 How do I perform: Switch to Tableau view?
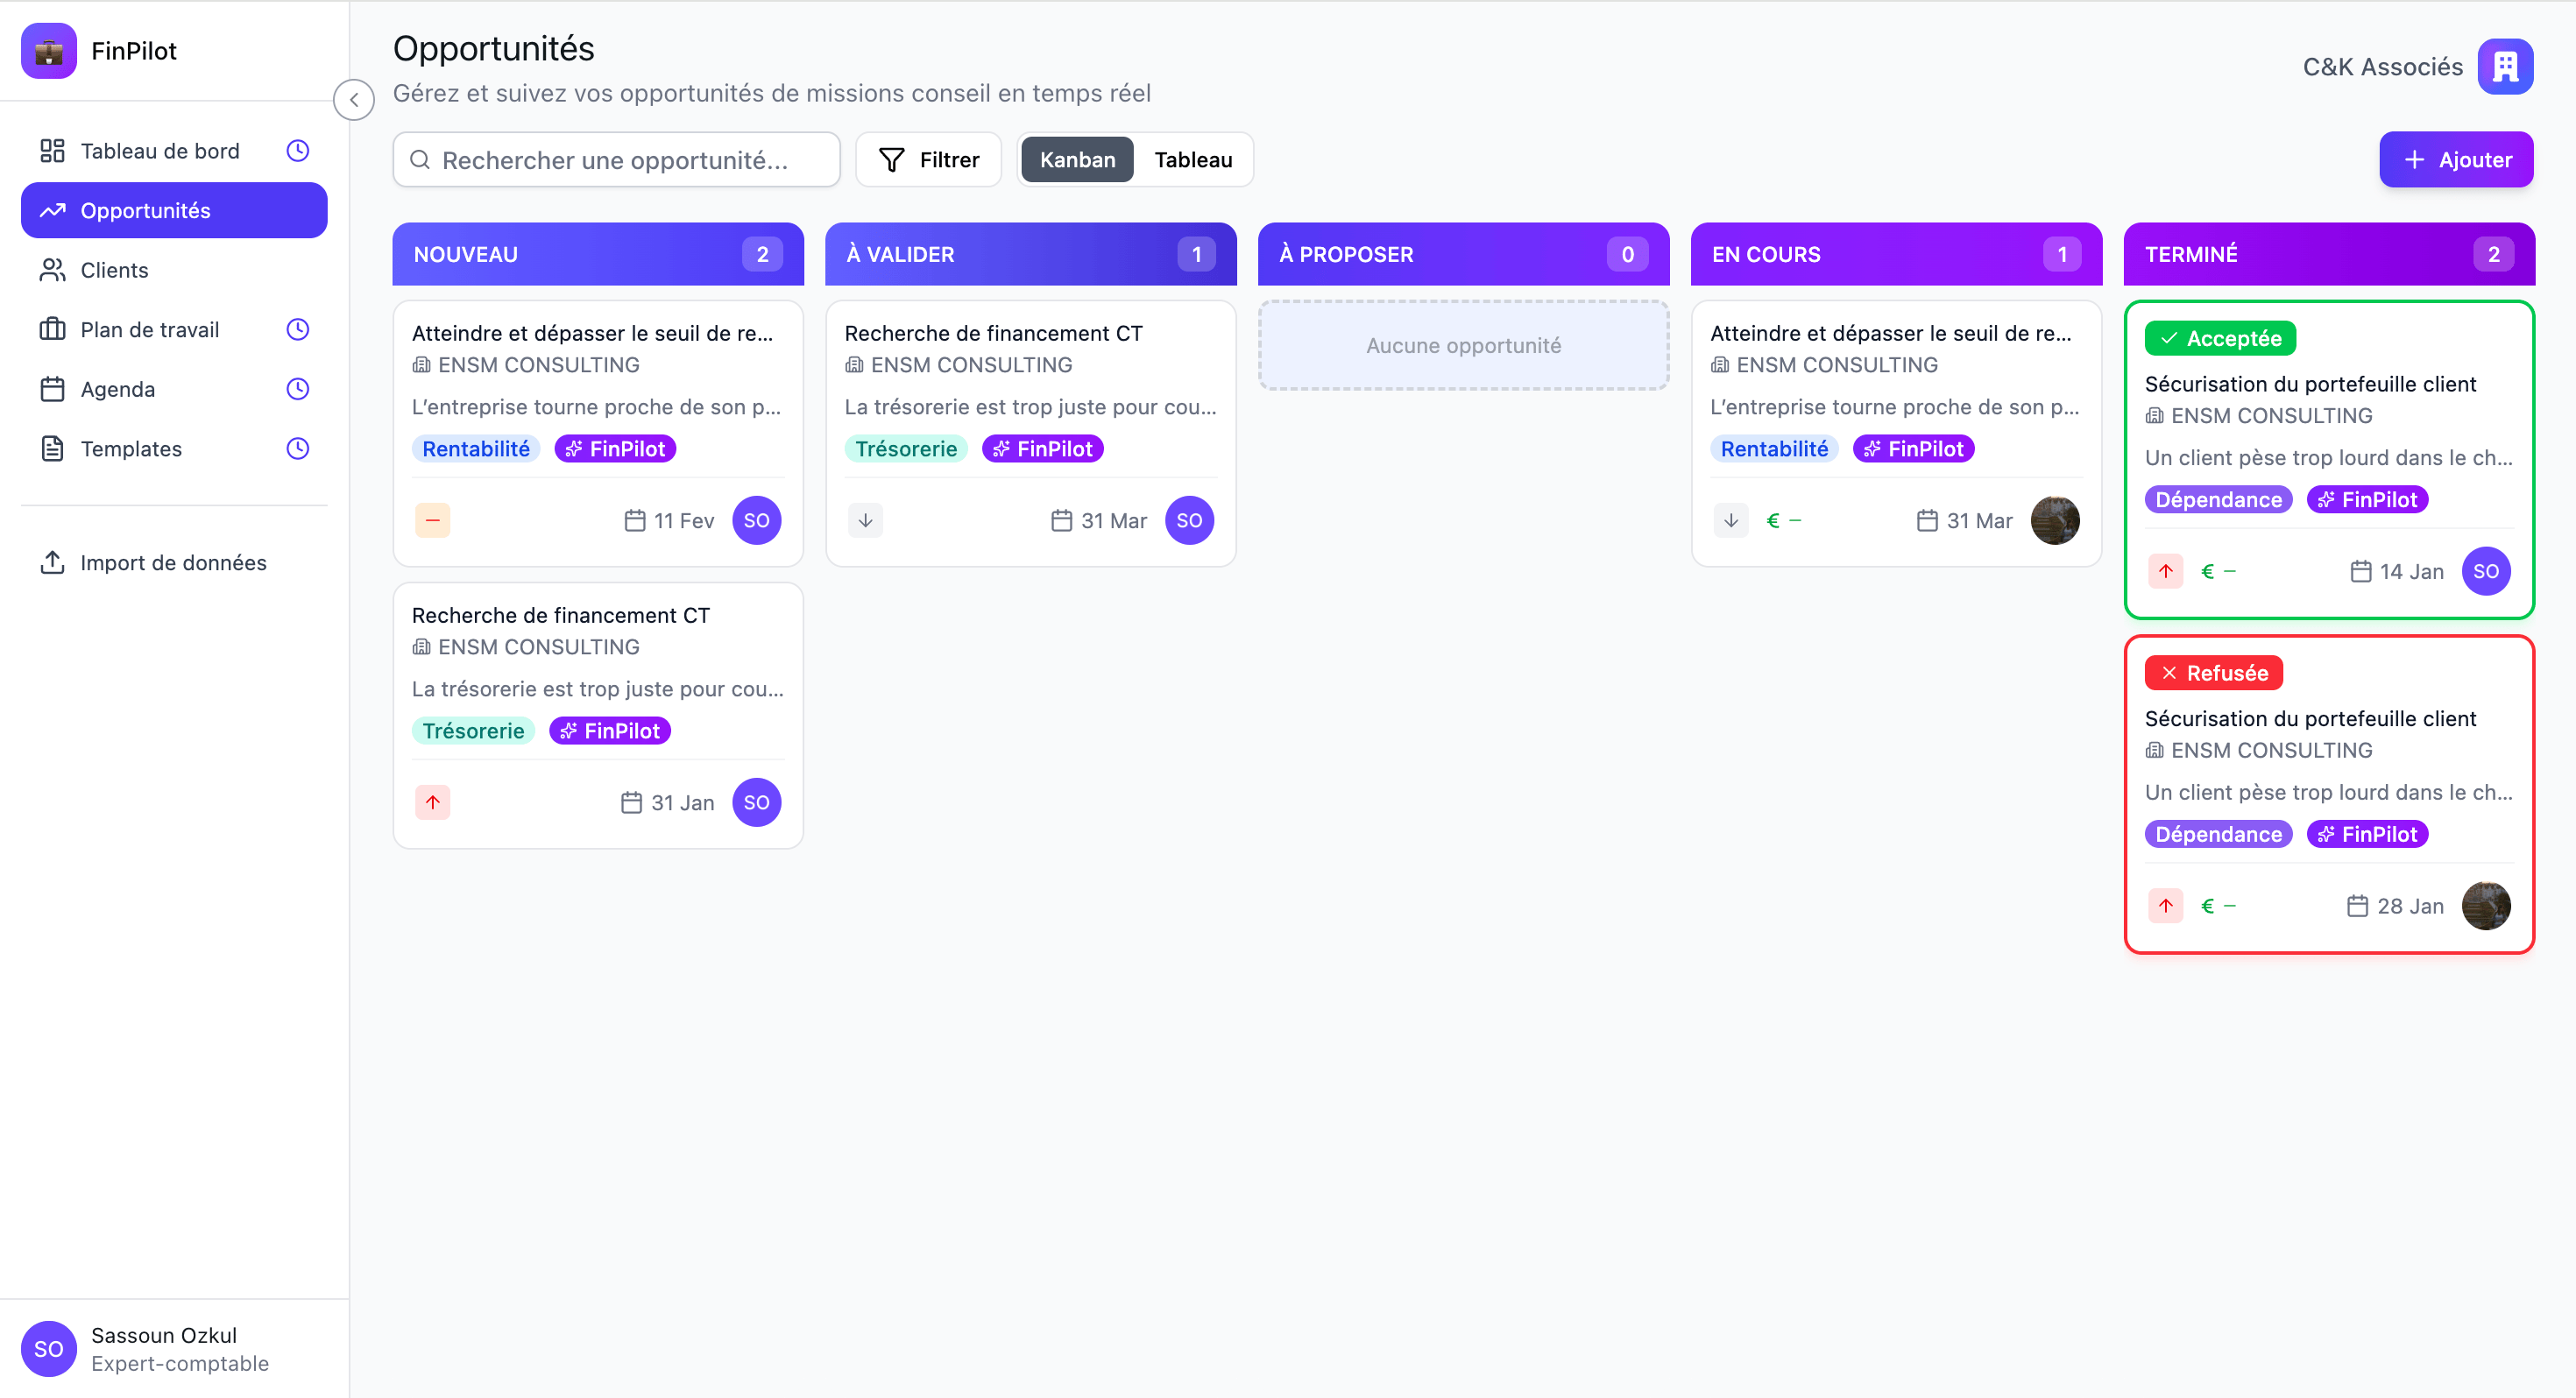pyautogui.click(x=1192, y=160)
